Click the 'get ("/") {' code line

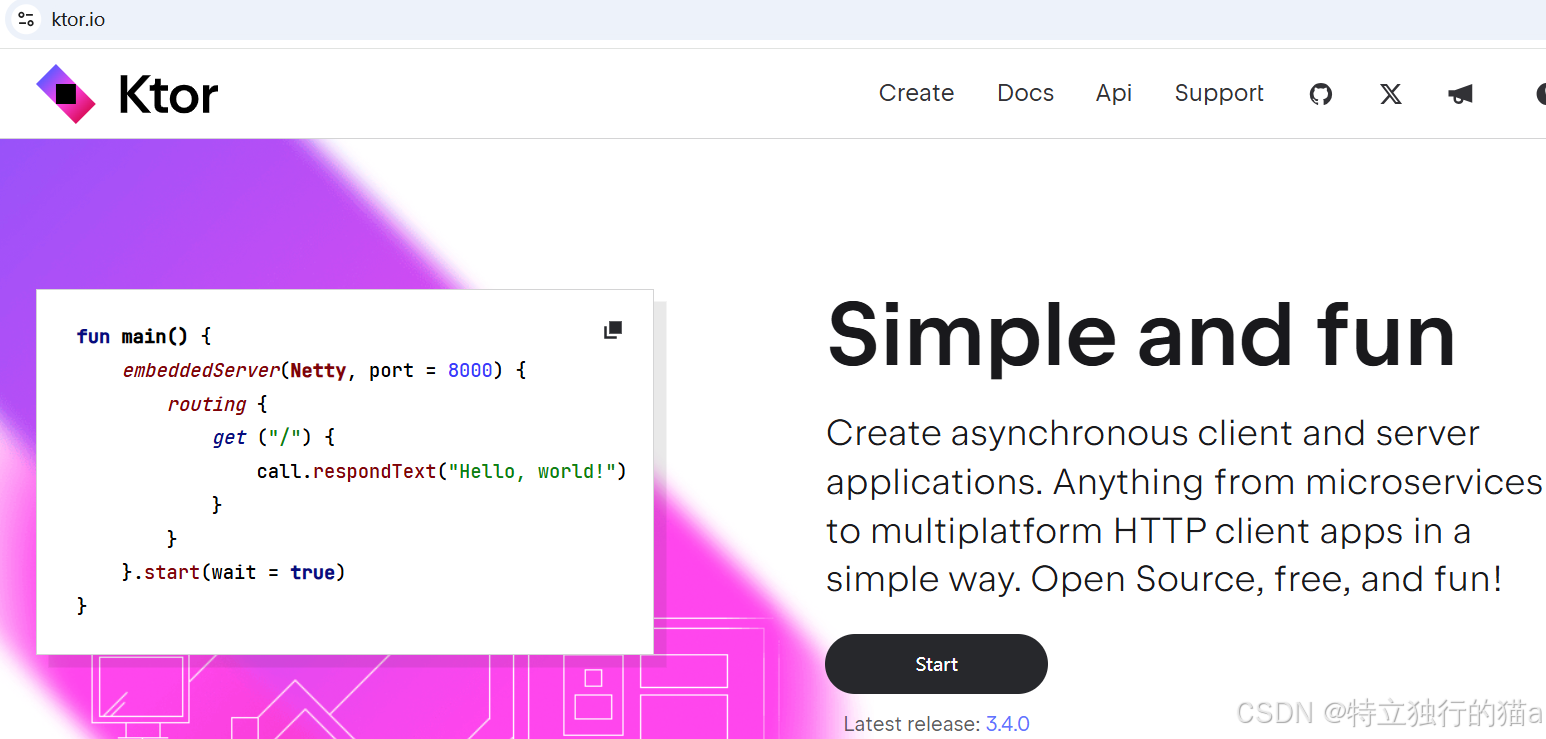(x=274, y=437)
